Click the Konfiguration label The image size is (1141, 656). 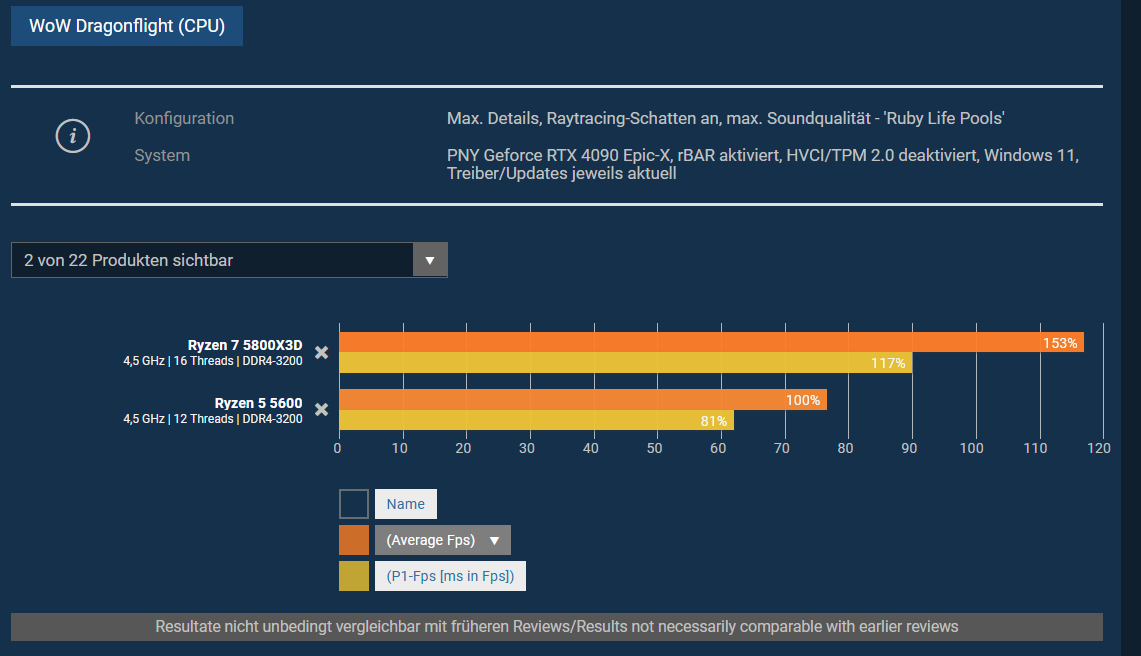(184, 118)
